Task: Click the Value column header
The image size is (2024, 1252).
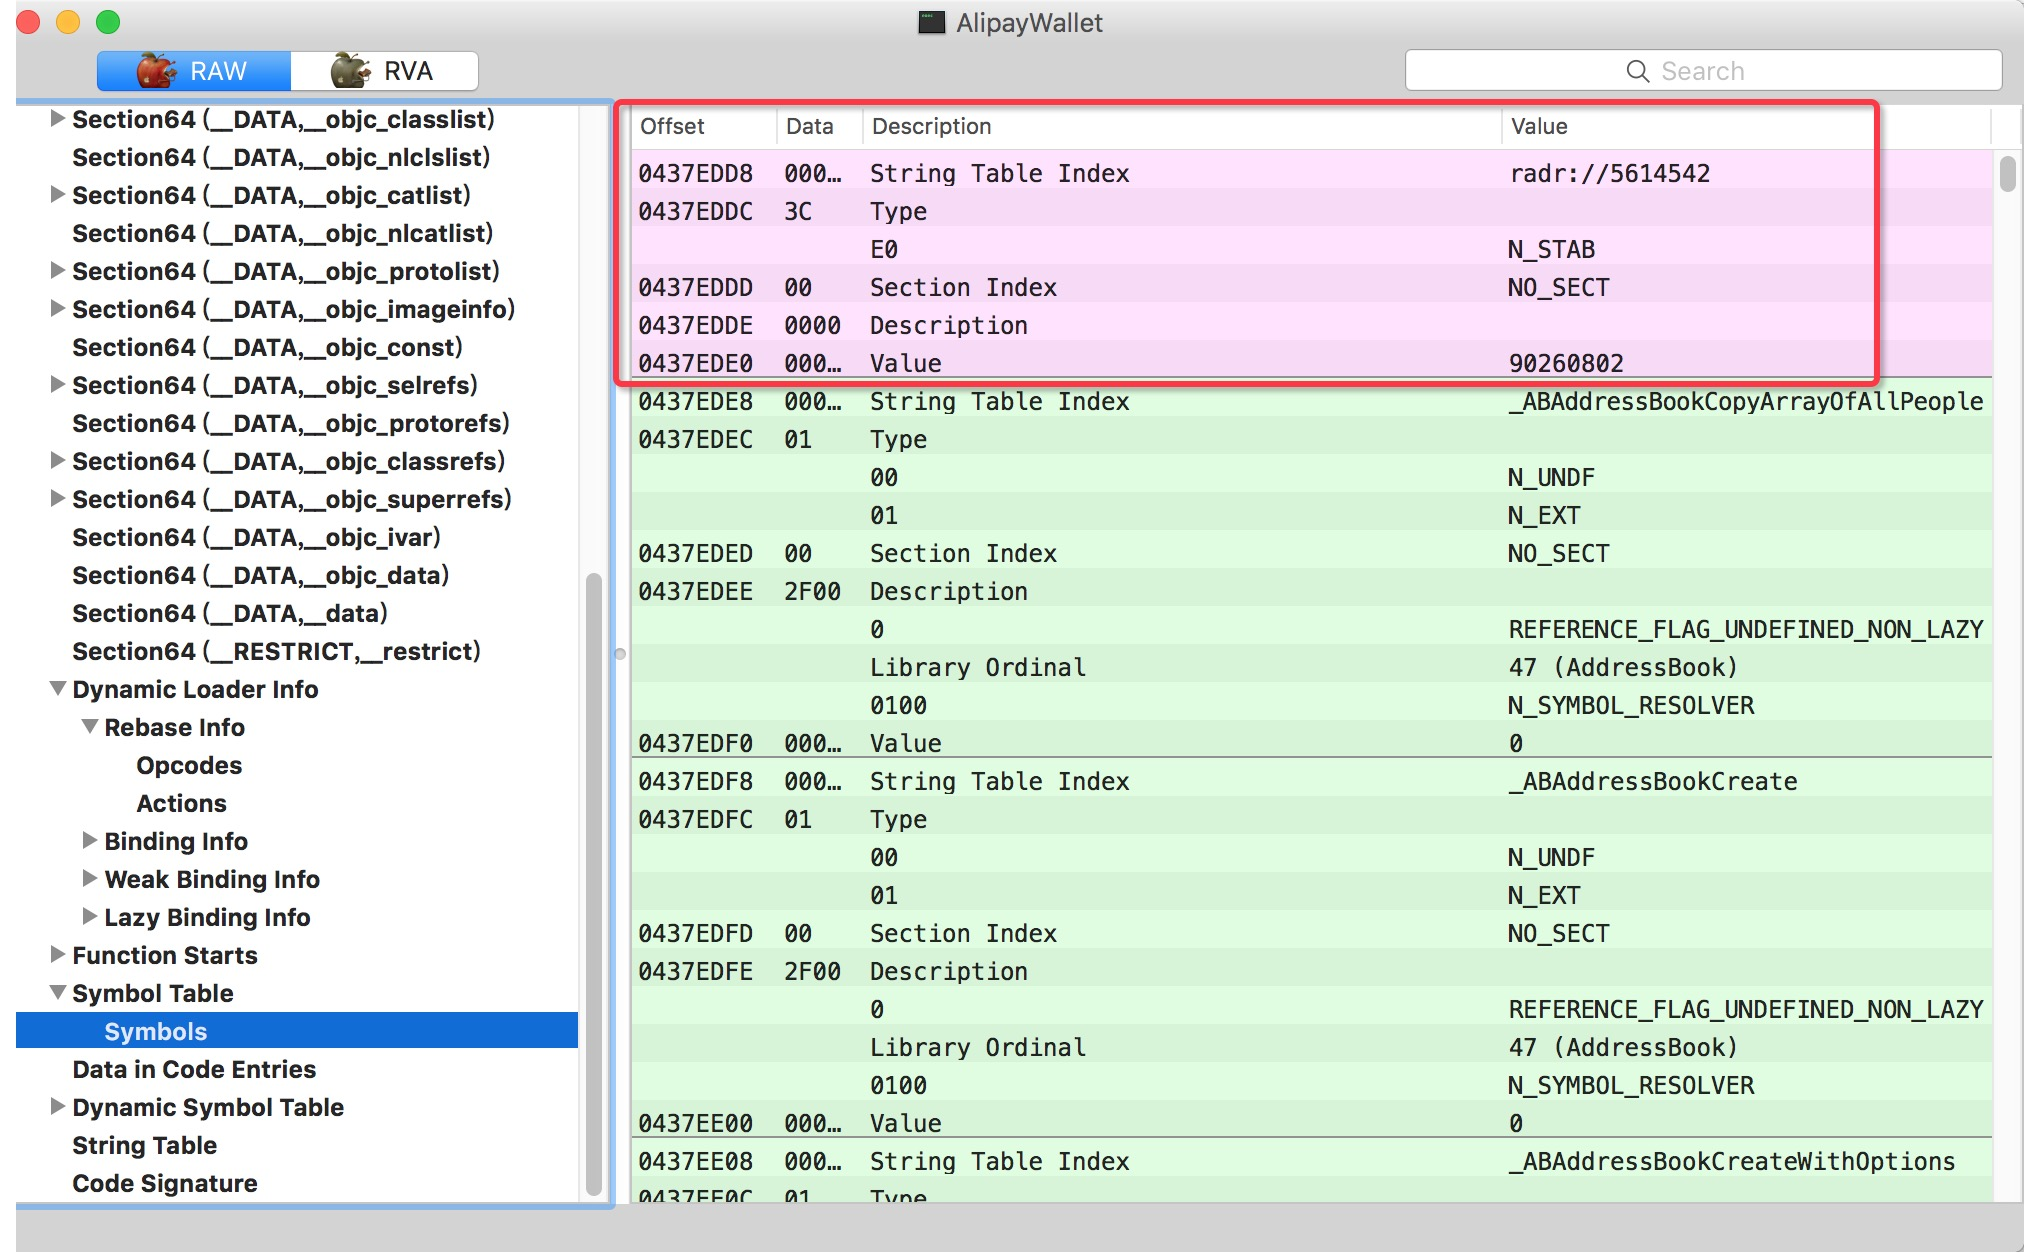Action: click(1538, 126)
